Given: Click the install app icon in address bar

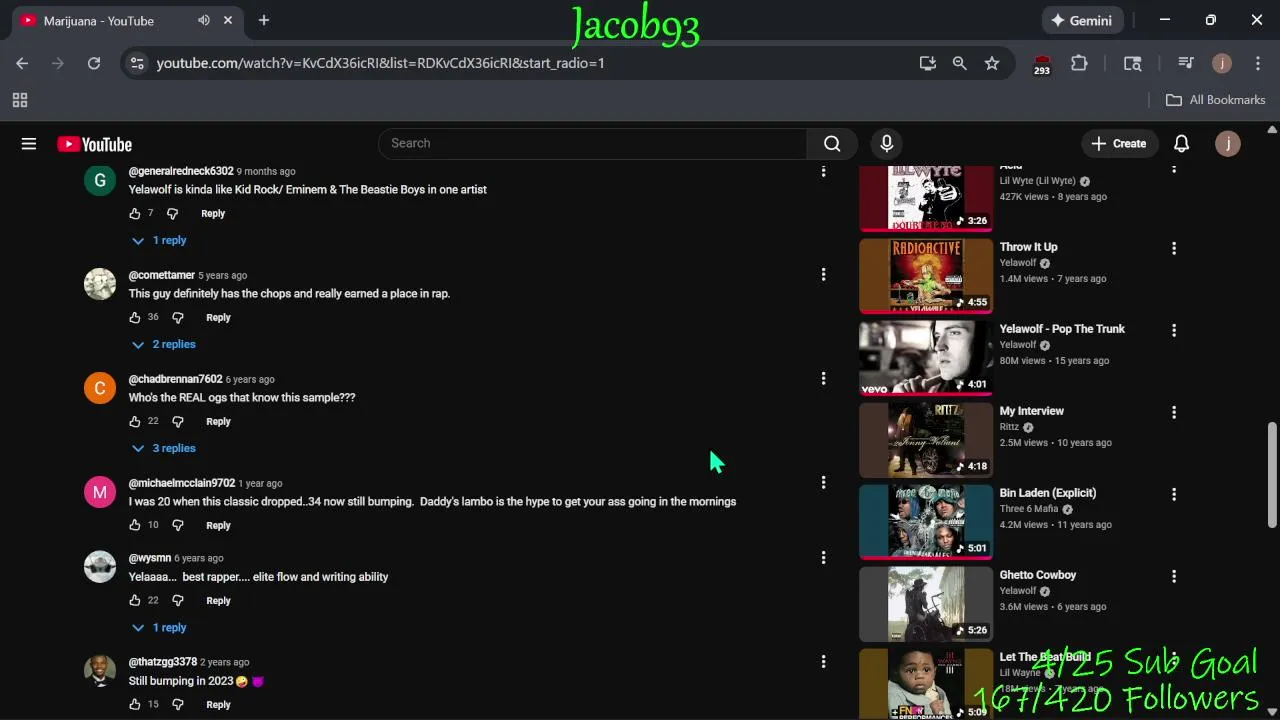Looking at the screenshot, I should point(928,63).
